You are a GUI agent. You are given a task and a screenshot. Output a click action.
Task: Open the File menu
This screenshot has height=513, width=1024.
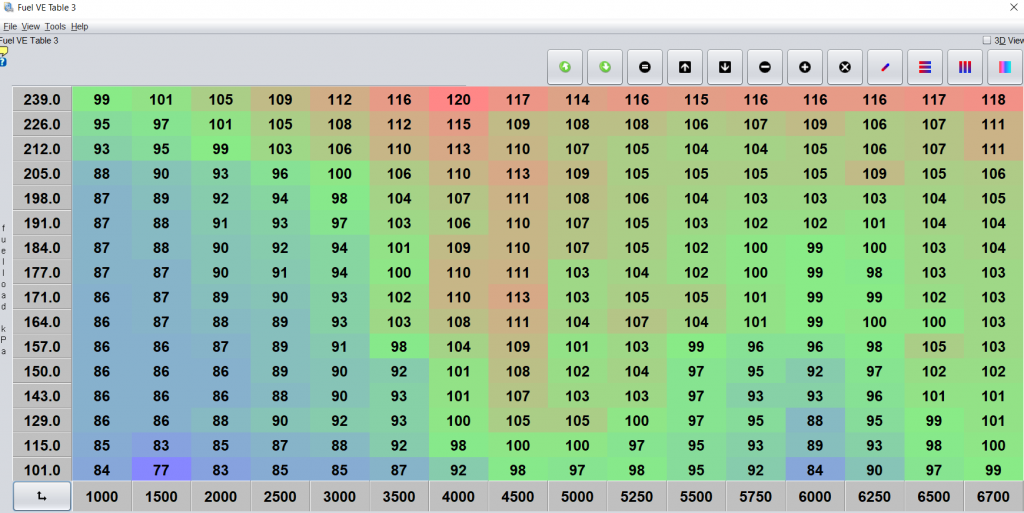(x=10, y=26)
